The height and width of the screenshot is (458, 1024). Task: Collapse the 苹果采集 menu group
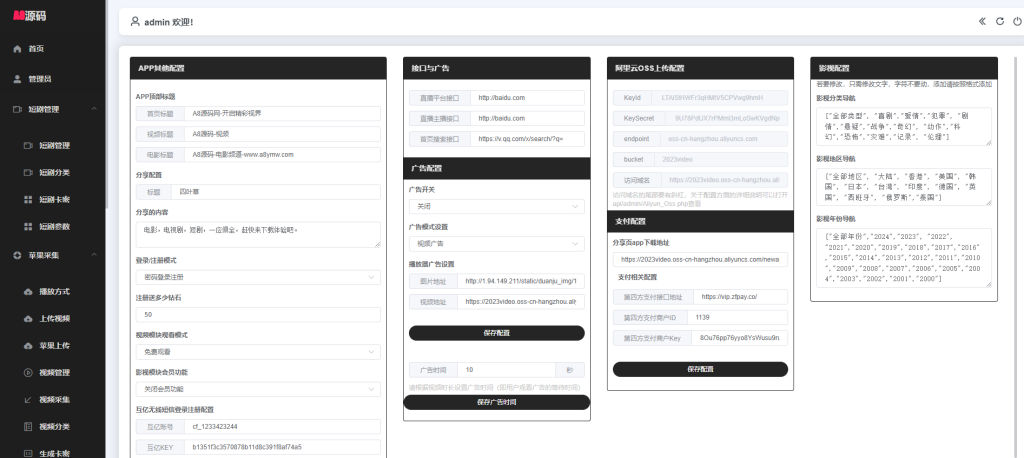pyautogui.click(x=92, y=256)
